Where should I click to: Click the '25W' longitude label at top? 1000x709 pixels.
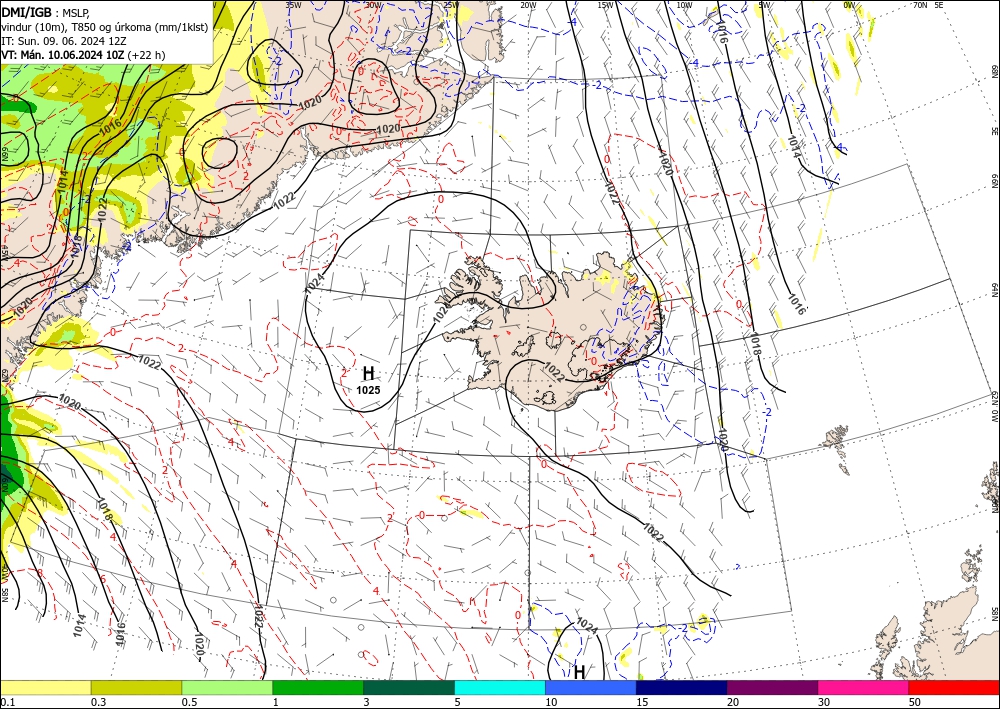click(x=450, y=5)
